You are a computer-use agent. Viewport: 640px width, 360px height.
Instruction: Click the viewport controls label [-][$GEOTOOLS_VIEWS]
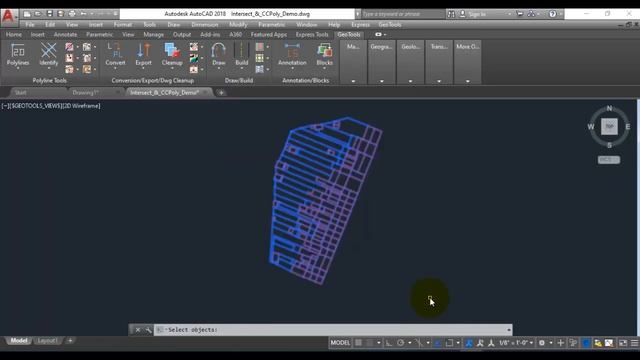[x=51, y=106]
